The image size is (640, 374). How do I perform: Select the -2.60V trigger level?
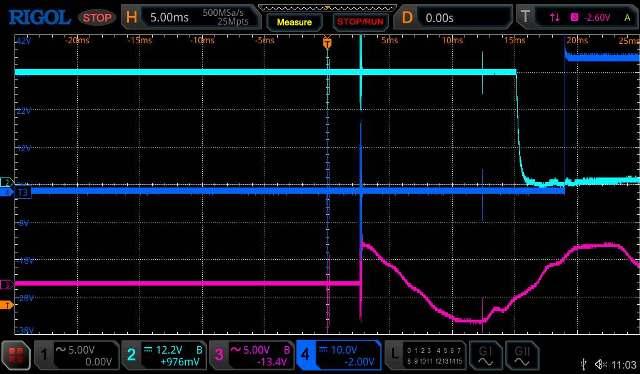[597, 17]
